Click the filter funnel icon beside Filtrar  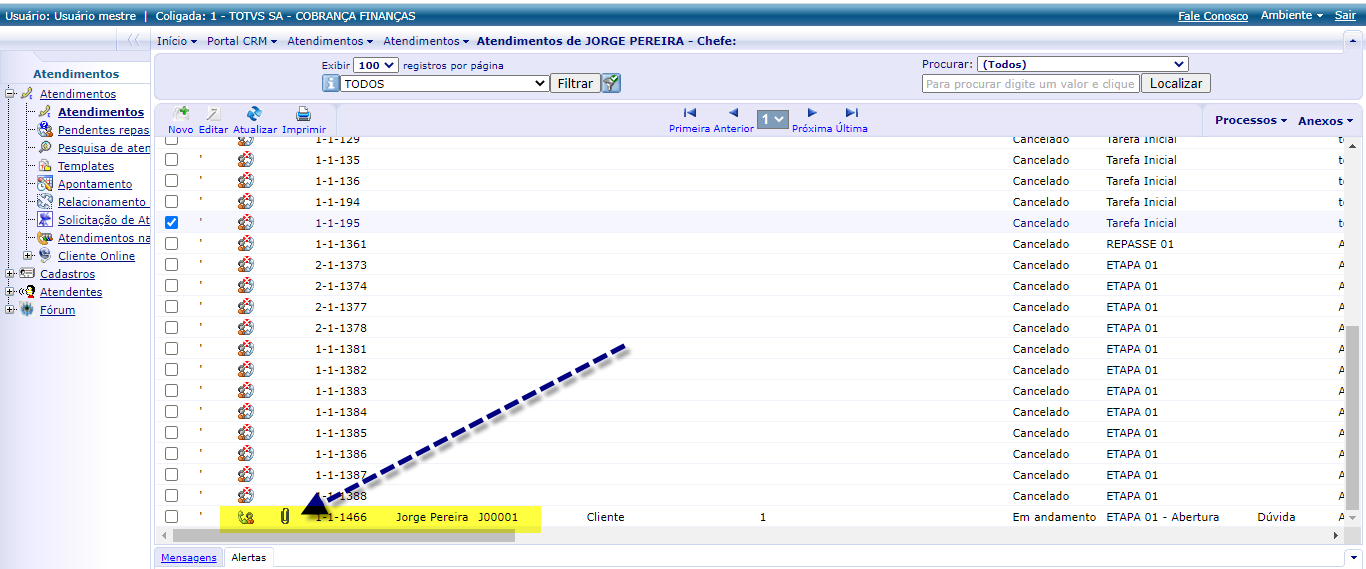pos(611,84)
